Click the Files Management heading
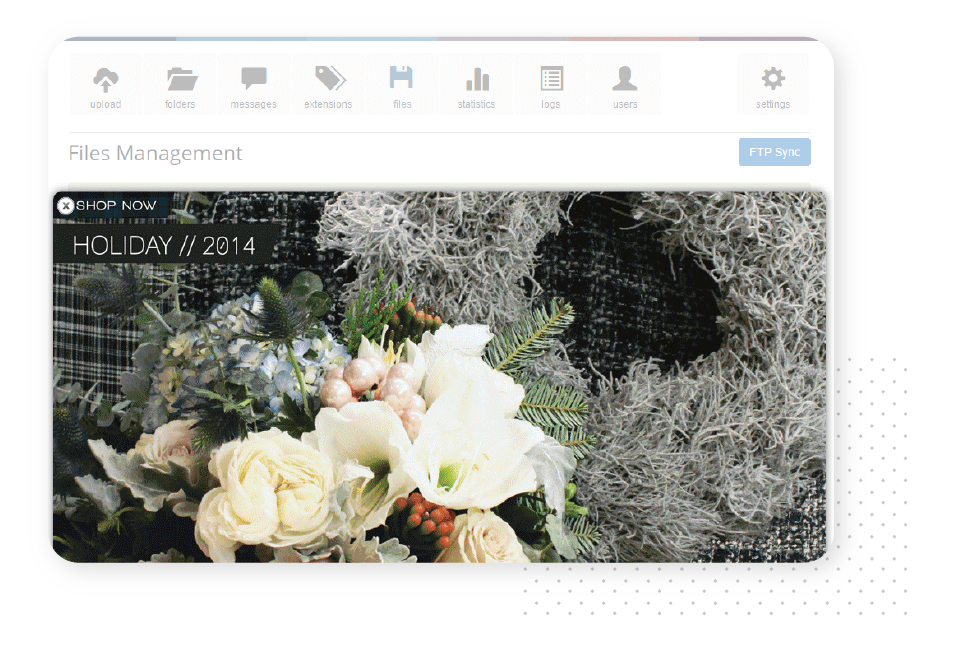Viewport: 957px width, 651px height. click(x=155, y=153)
